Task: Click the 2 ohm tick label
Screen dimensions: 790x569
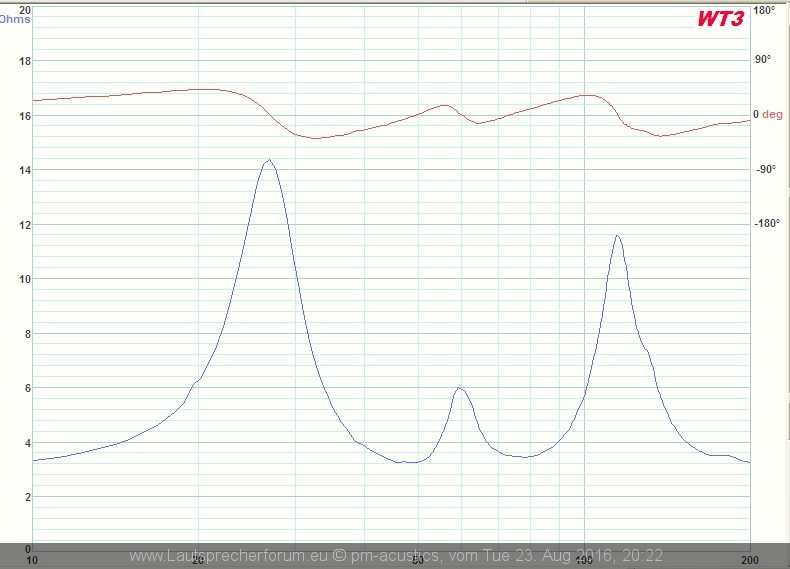Action: tap(27, 497)
